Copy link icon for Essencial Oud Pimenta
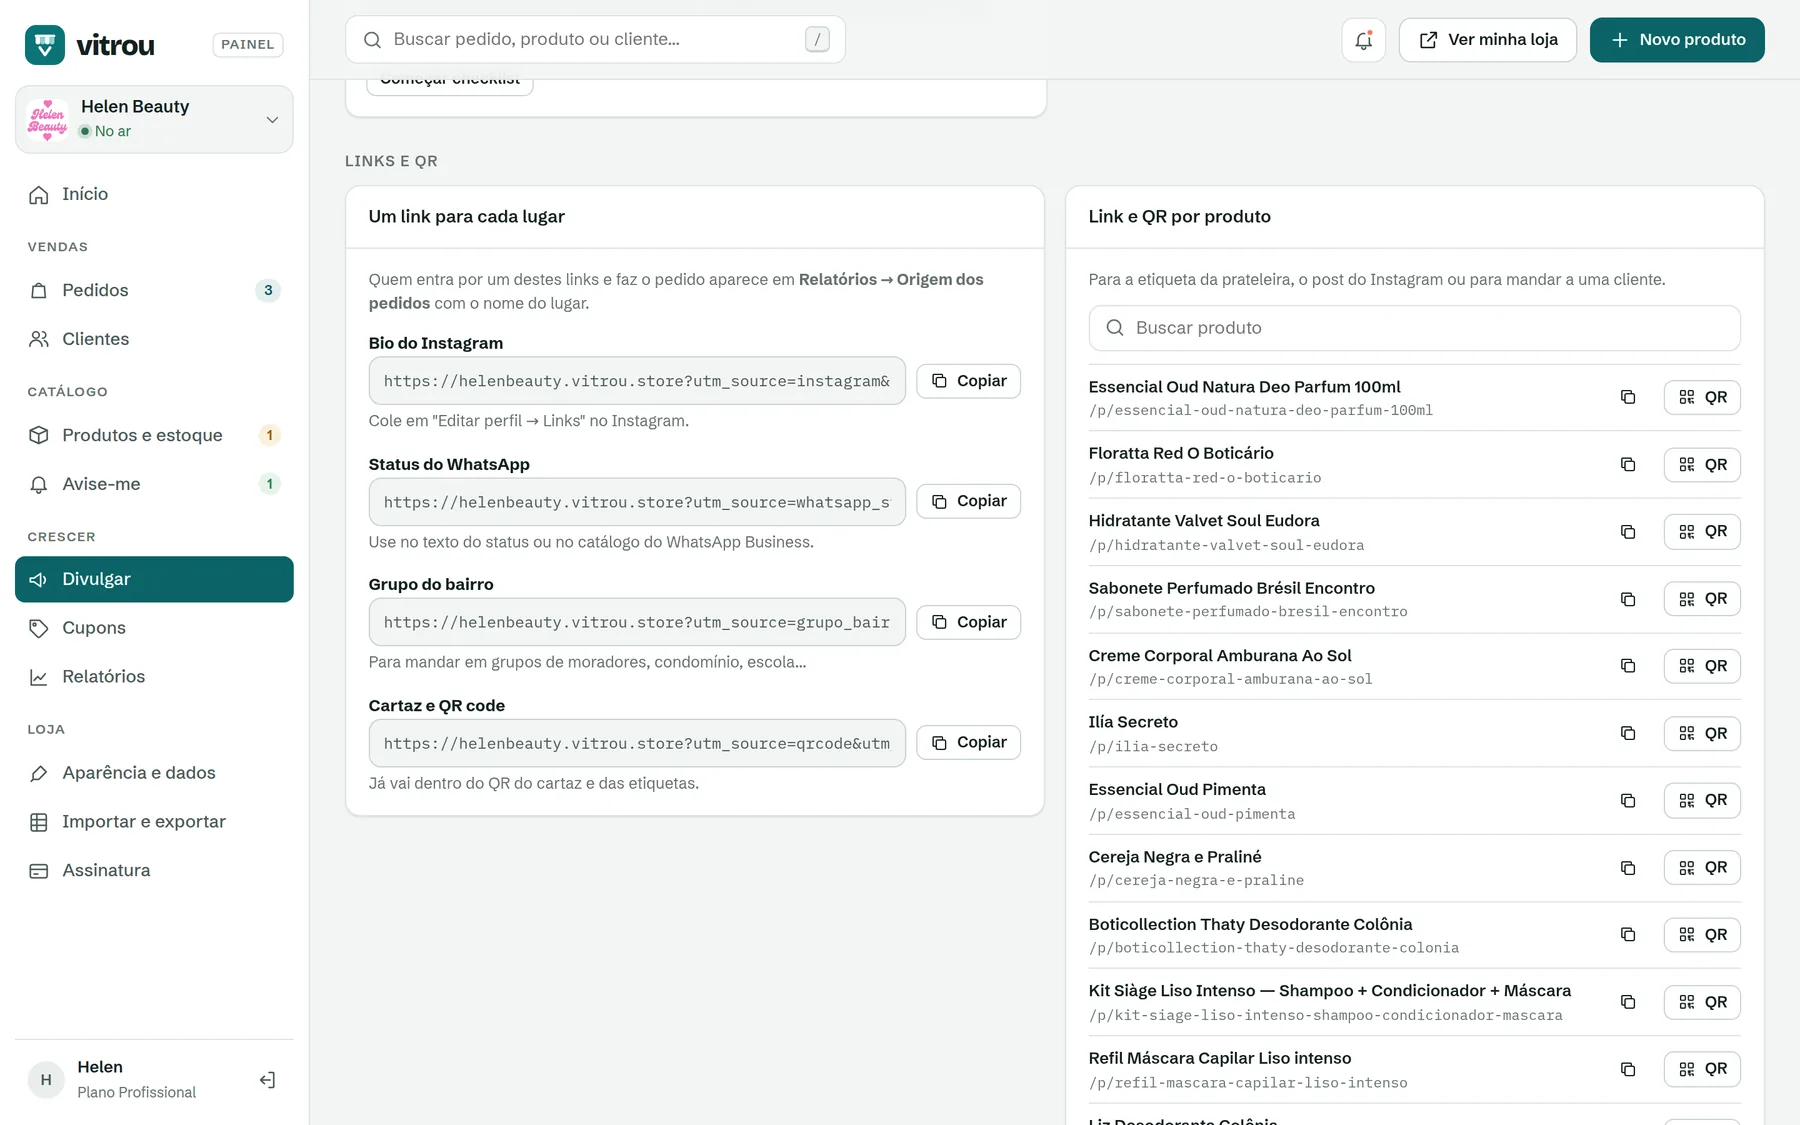The image size is (1800, 1125). [x=1628, y=800]
